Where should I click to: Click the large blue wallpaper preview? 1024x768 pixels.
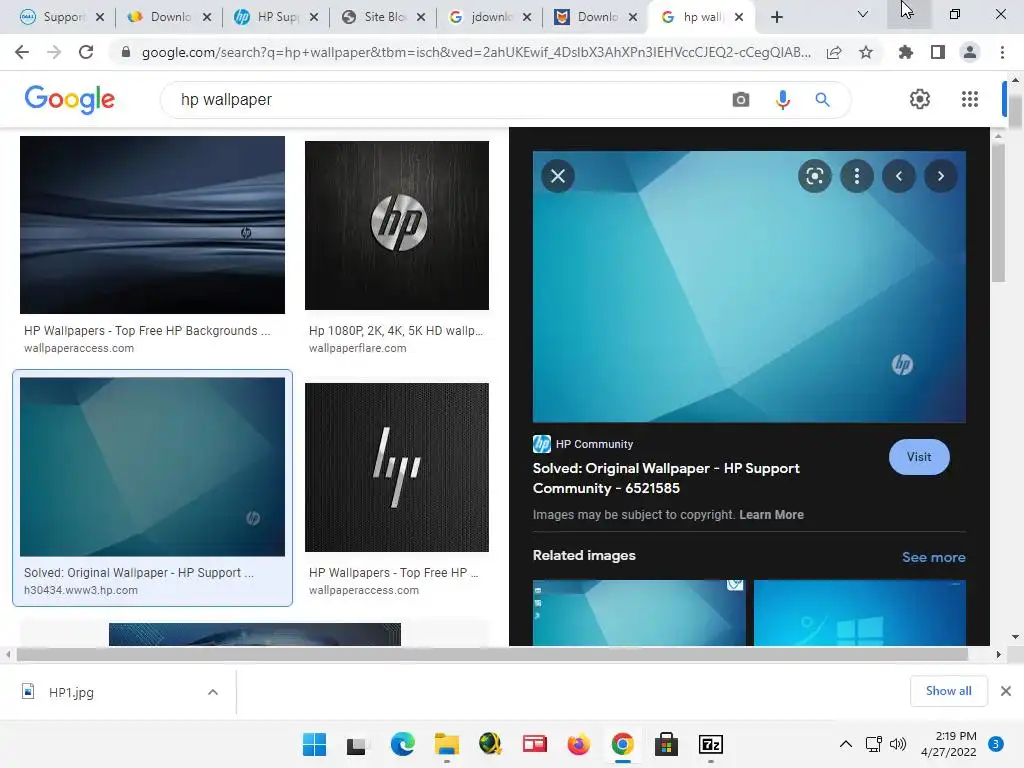(749, 287)
